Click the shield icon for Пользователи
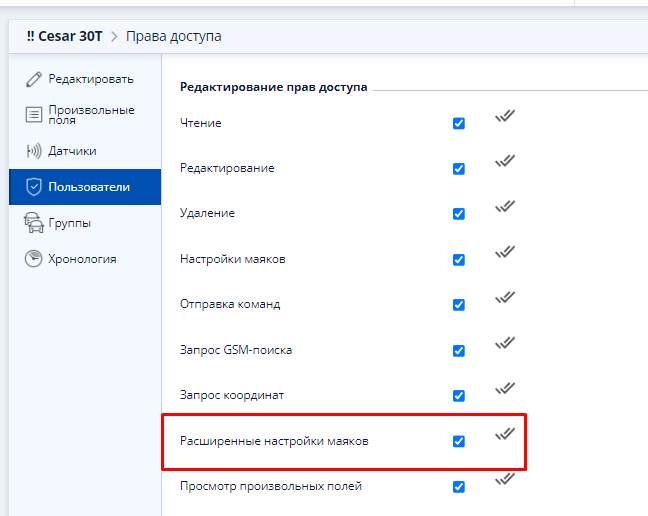Image resolution: width=648 pixels, height=516 pixels. [x=34, y=187]
